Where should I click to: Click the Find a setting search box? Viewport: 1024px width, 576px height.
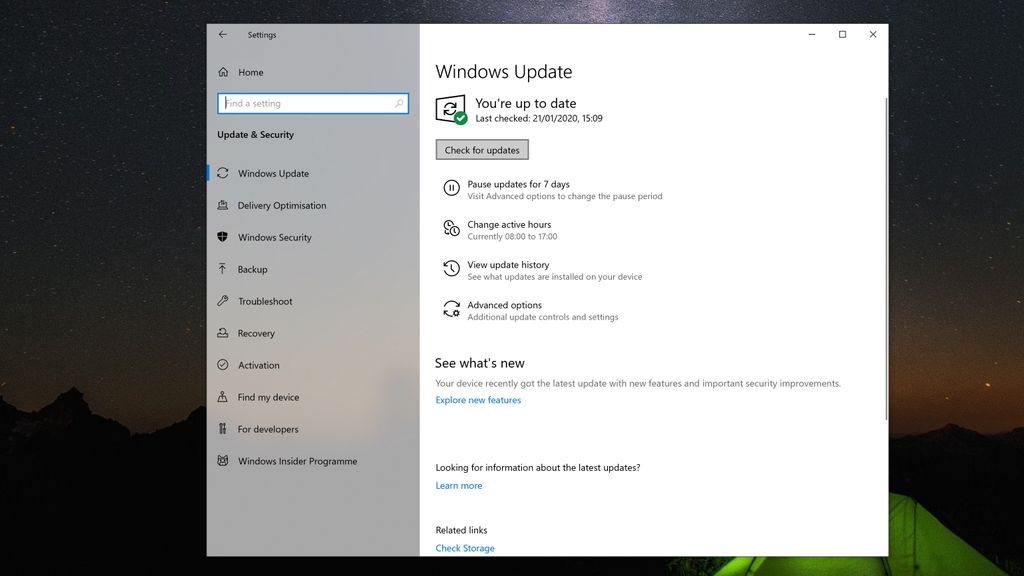click(312, 103)
